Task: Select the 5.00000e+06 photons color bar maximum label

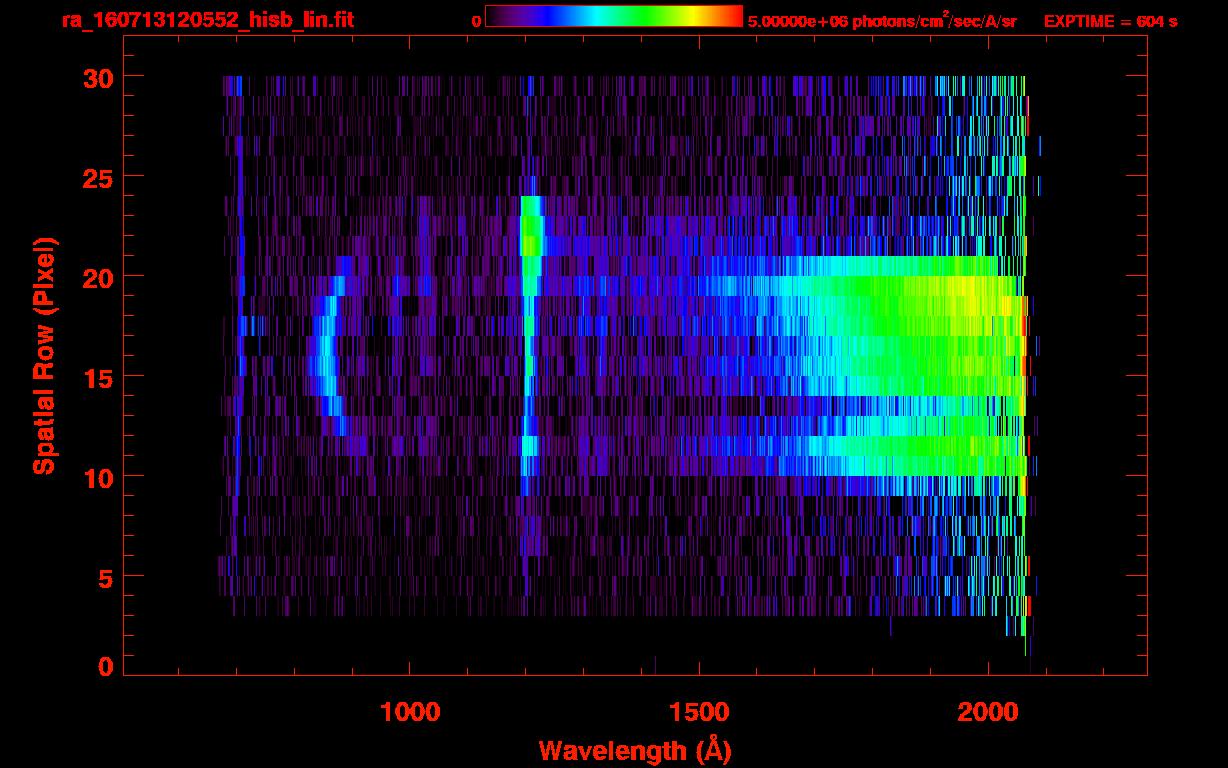Action: click(x=882, y=21)
